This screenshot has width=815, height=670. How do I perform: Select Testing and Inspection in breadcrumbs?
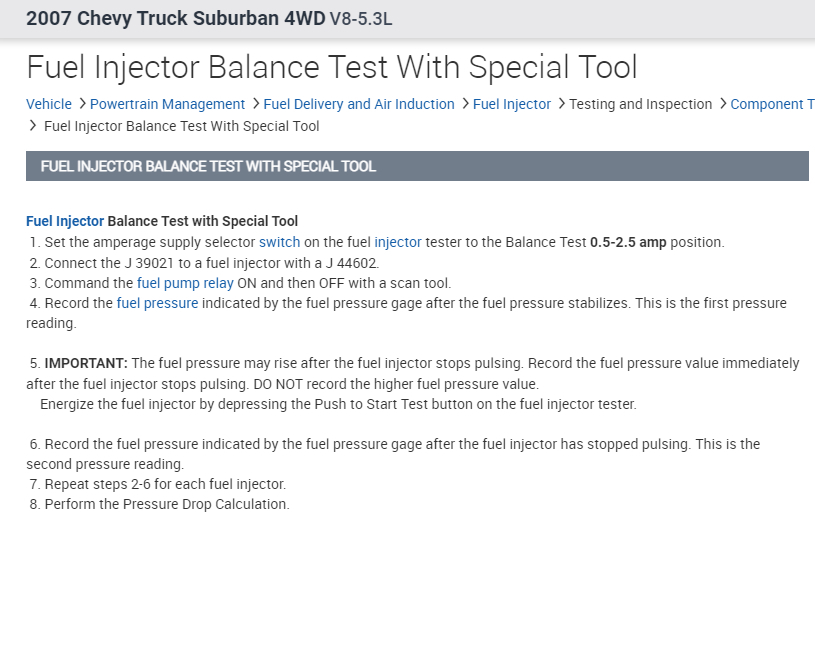pos(640,104)
